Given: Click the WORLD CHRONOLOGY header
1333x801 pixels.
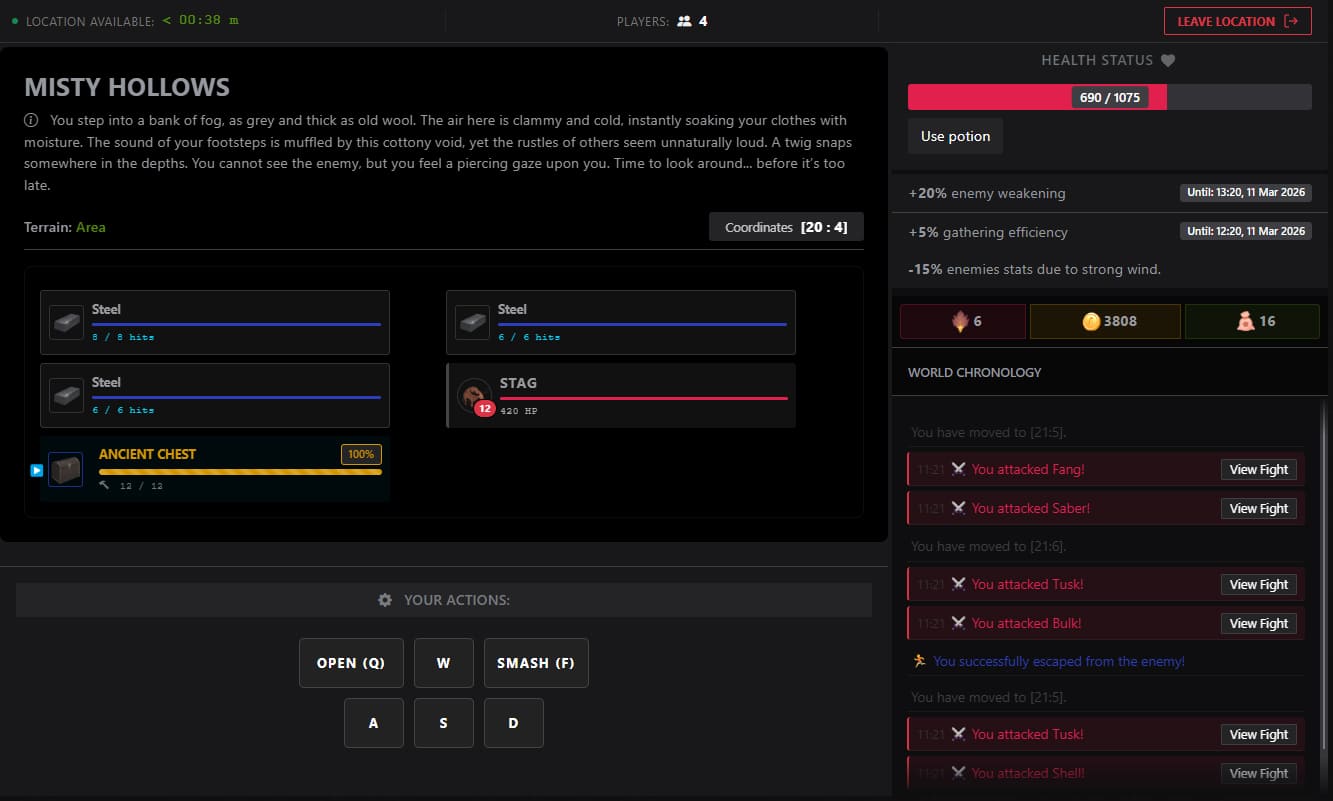Looking at the screenshot, I should click(975, 372).
